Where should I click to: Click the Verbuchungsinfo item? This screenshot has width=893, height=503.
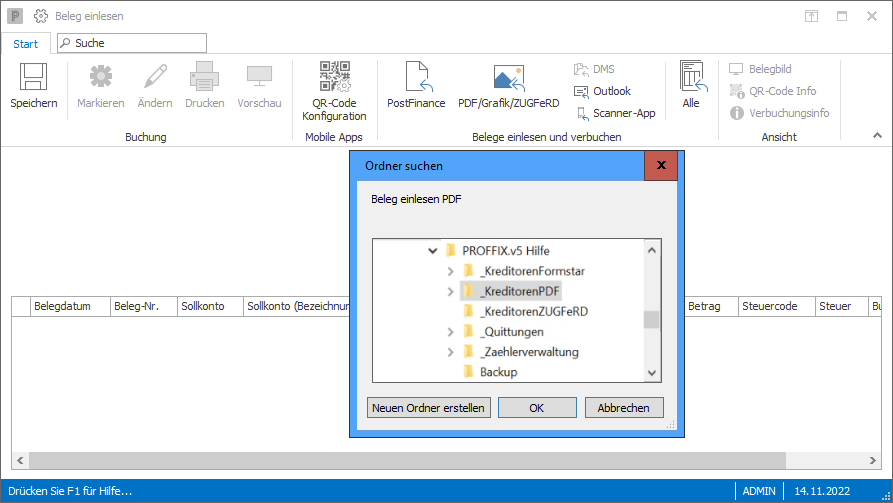pos(779,113)
